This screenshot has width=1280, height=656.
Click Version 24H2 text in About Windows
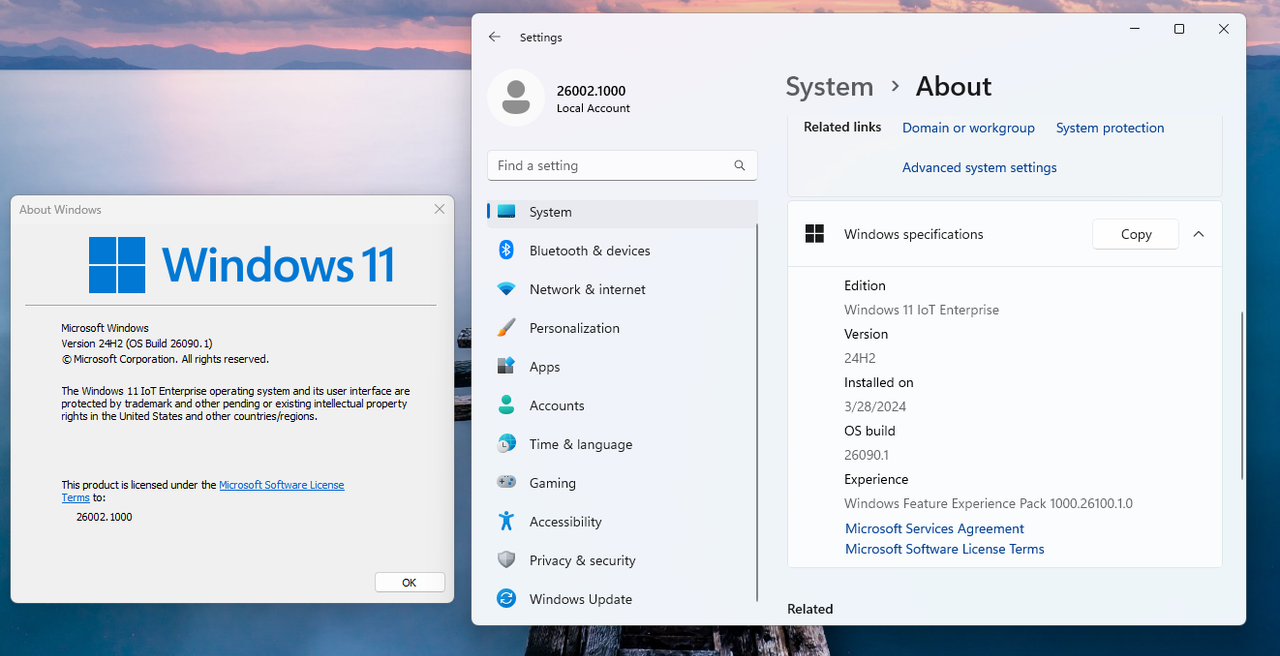(x=137, y=343)
